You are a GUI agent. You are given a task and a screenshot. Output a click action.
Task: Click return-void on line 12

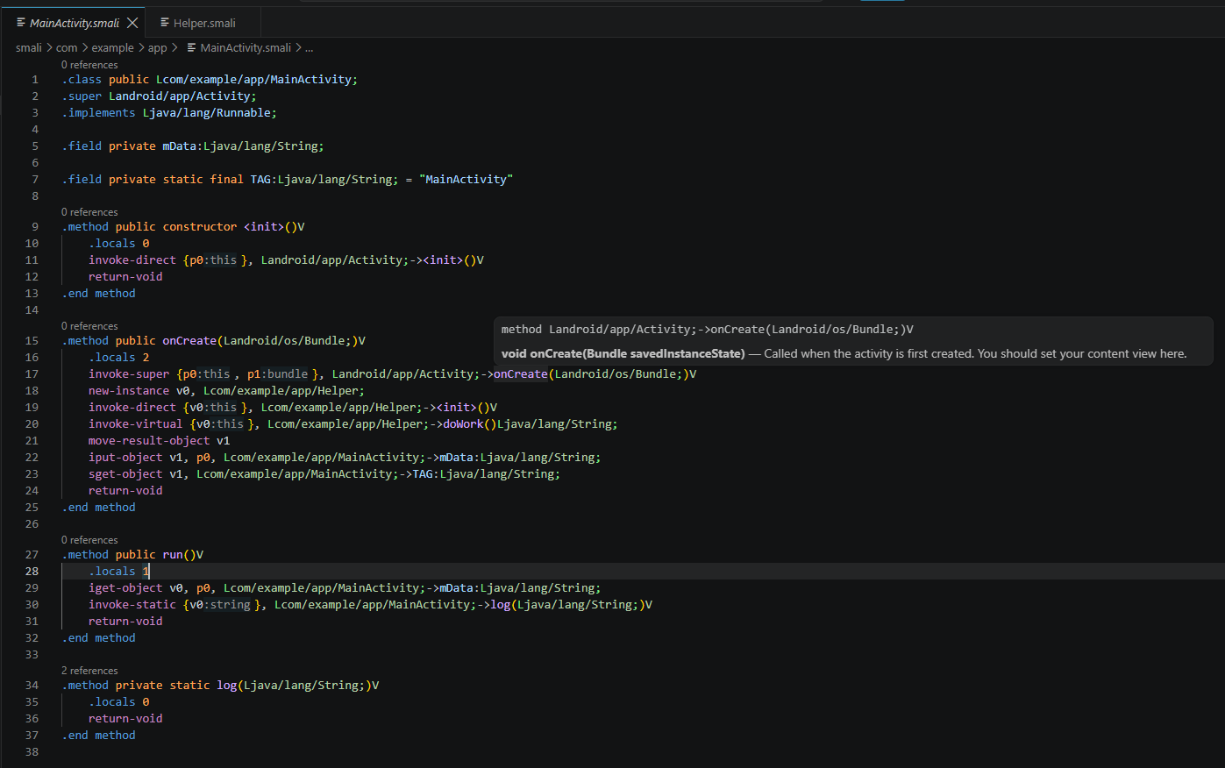click(x=125, y=276)
